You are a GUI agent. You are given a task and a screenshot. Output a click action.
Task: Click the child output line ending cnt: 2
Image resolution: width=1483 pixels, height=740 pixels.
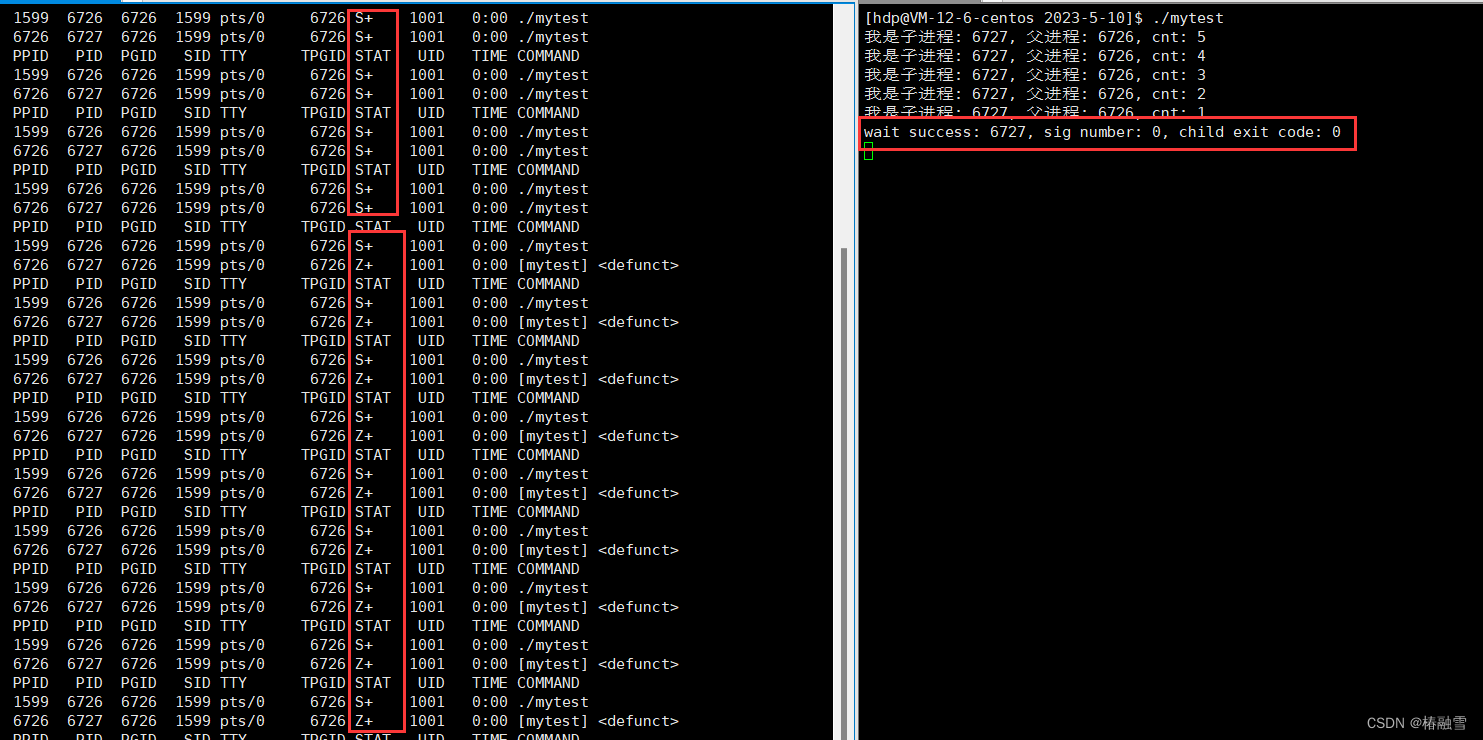pyautogui.click(x=1035, y=94)
